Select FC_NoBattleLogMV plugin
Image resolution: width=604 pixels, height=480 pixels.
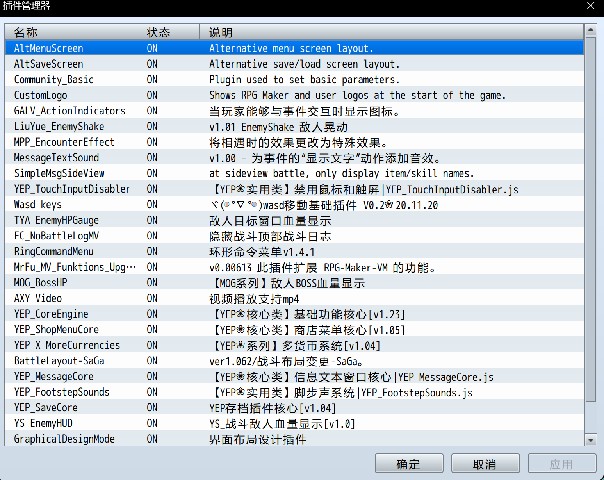point(294,236)
